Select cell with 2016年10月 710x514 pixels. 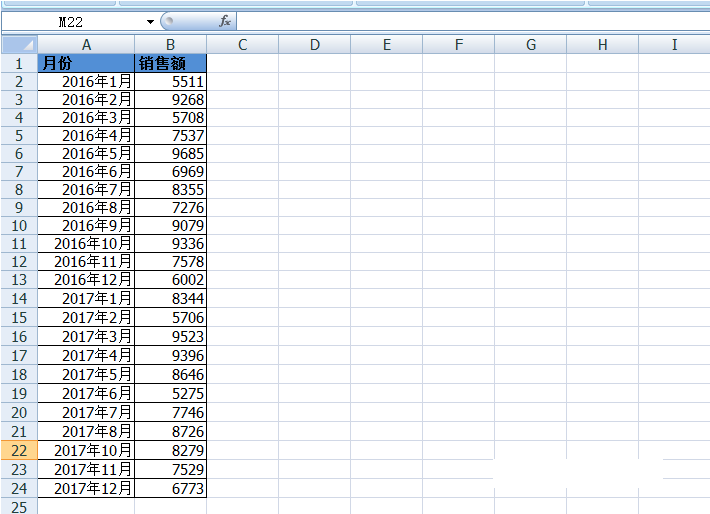pos(86,244)
